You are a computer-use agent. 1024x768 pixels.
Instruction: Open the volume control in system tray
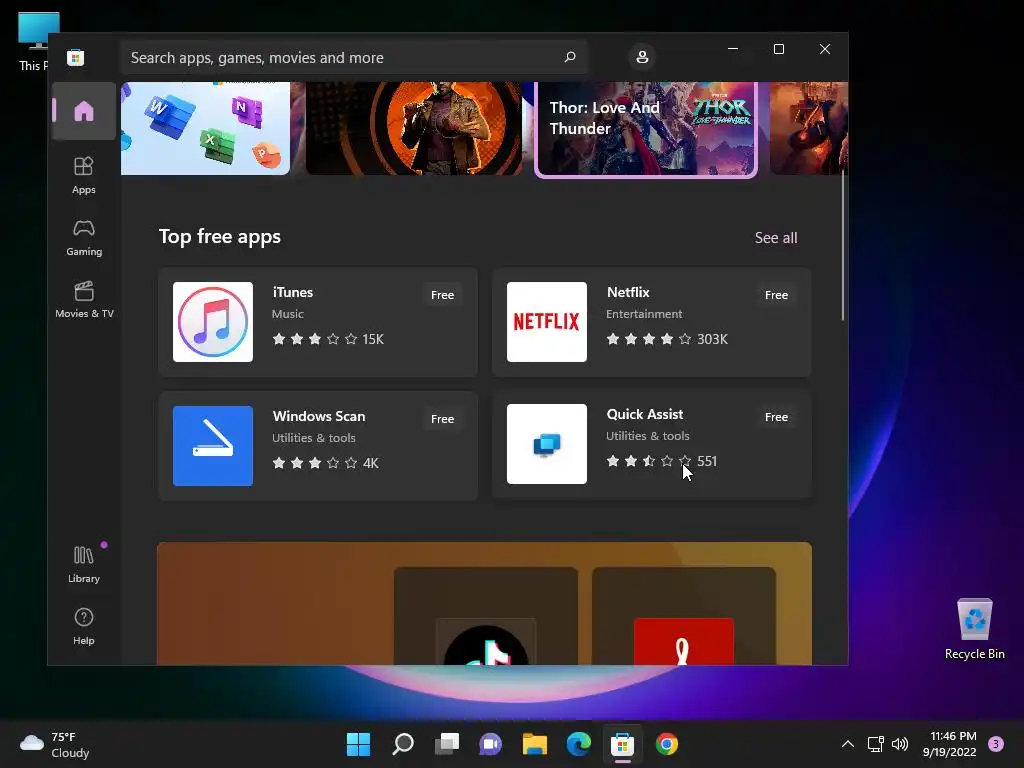coord(900,744)
